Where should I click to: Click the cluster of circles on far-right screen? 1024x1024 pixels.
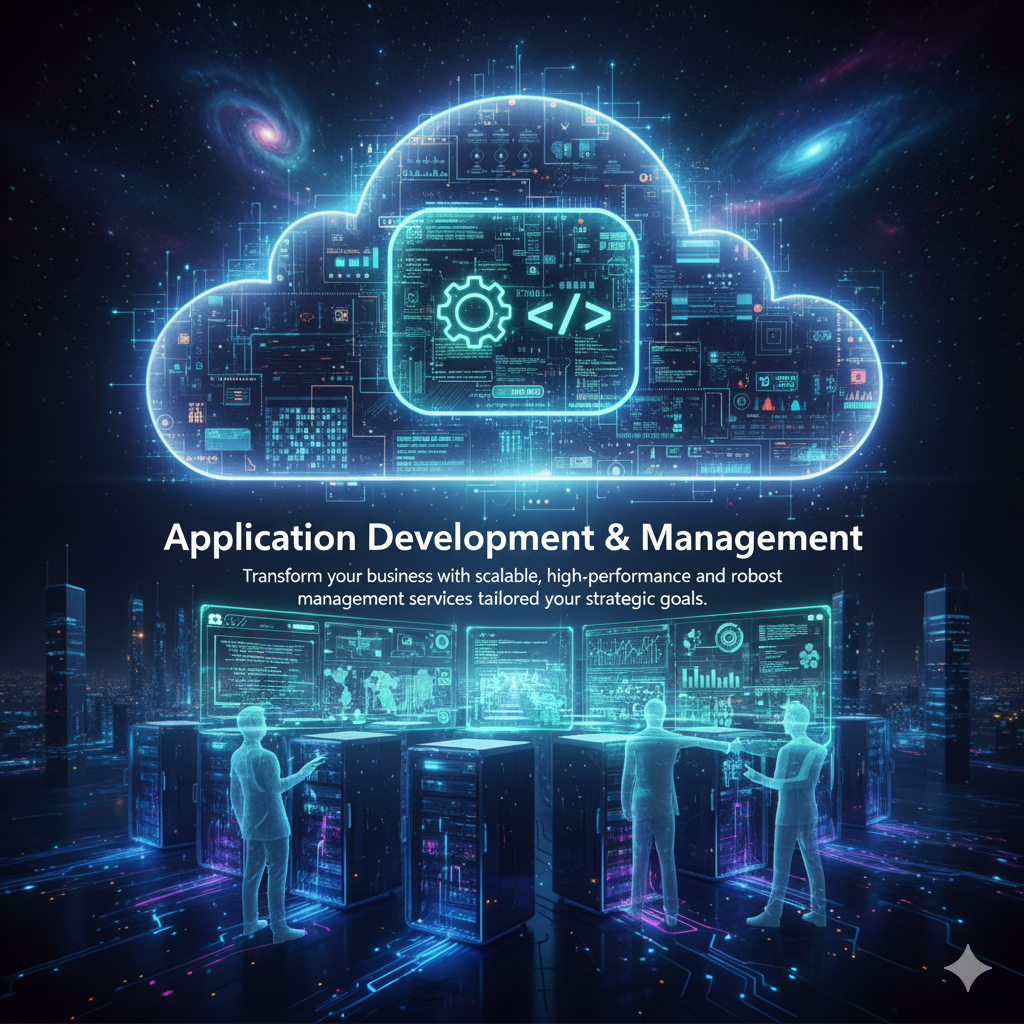tap(806, 656)
